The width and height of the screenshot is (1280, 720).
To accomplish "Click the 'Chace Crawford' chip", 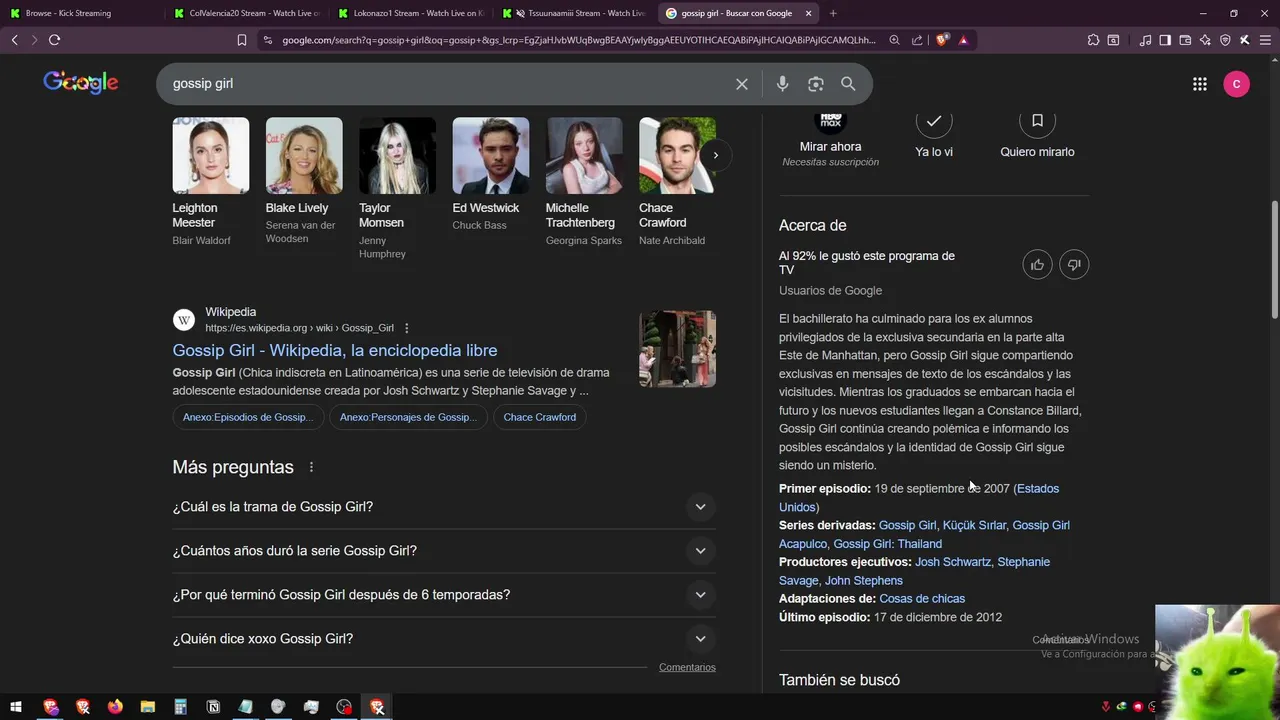I will point(539,417).
